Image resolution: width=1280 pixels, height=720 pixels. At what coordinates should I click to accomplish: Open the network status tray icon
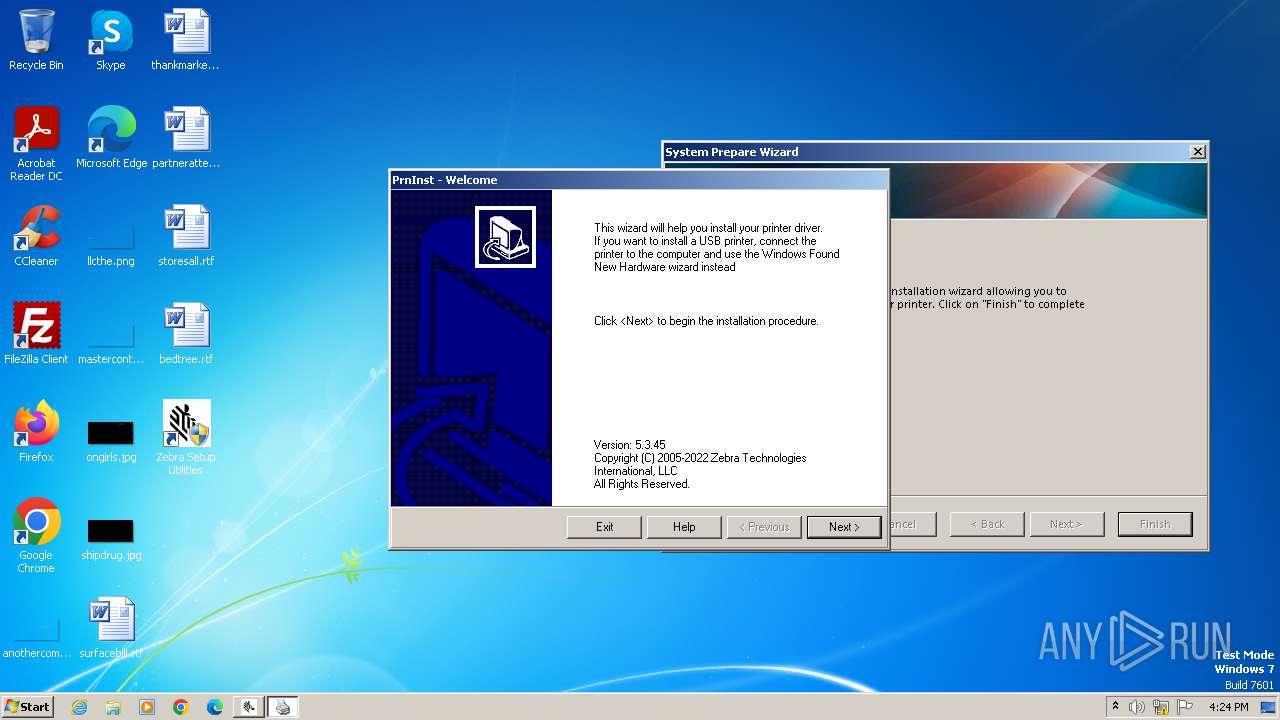tap(1161, 707)
